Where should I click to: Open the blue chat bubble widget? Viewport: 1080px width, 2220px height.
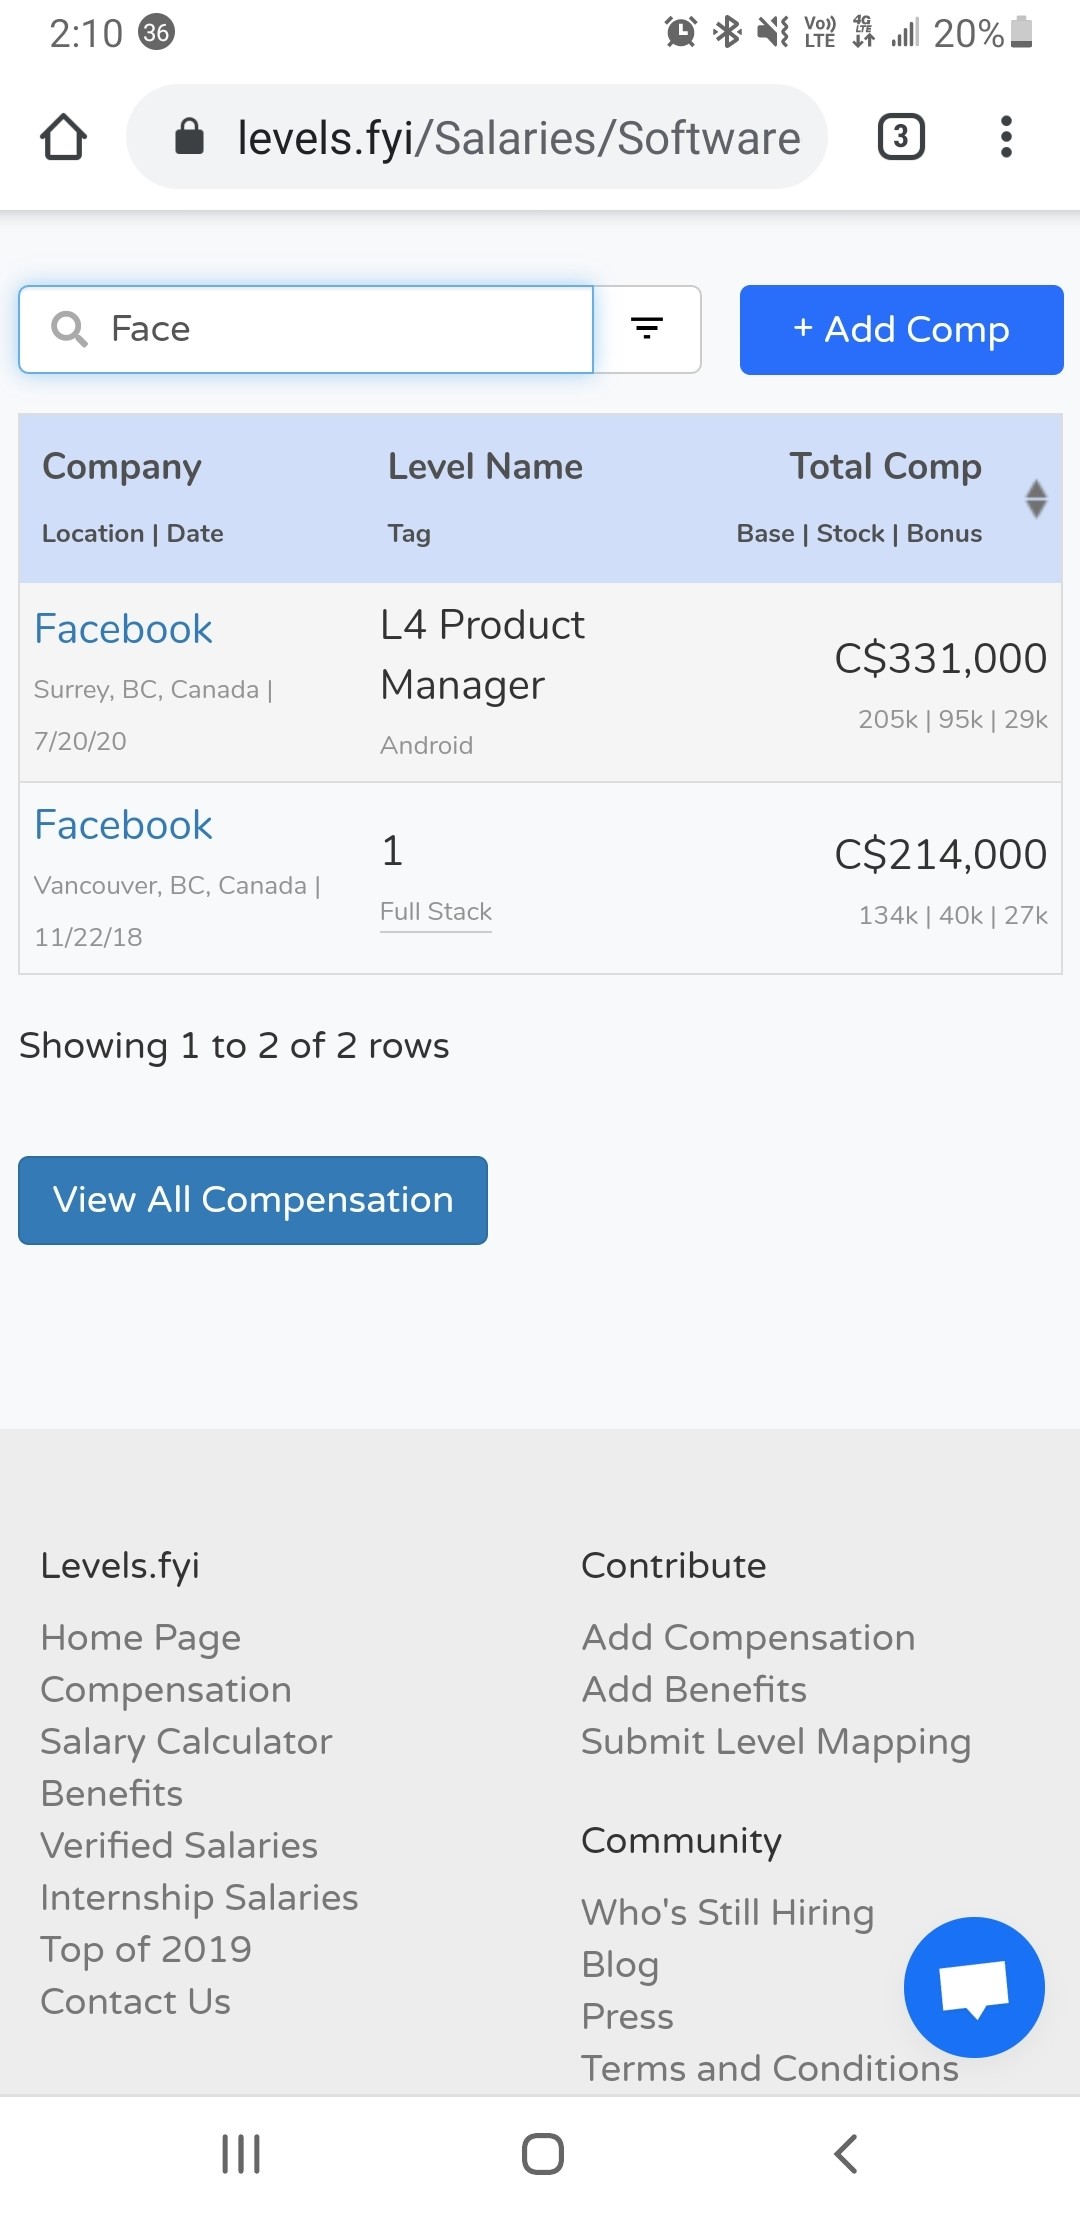(974, 1987)
